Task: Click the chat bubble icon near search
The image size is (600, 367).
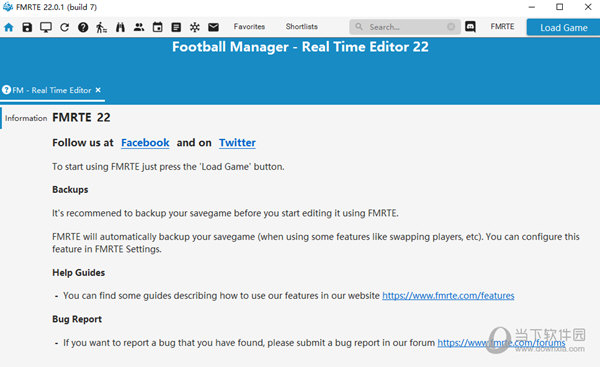Action: click(470, 26)
